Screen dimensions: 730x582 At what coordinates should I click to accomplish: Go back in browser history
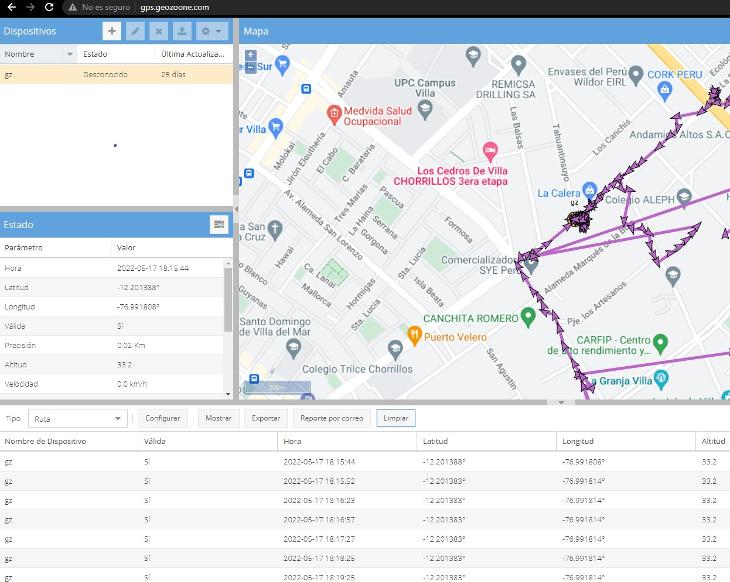[12, 7]
